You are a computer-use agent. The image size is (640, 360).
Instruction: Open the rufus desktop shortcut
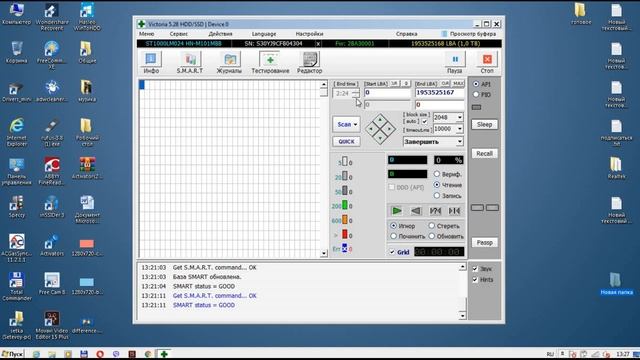[52, 132]
